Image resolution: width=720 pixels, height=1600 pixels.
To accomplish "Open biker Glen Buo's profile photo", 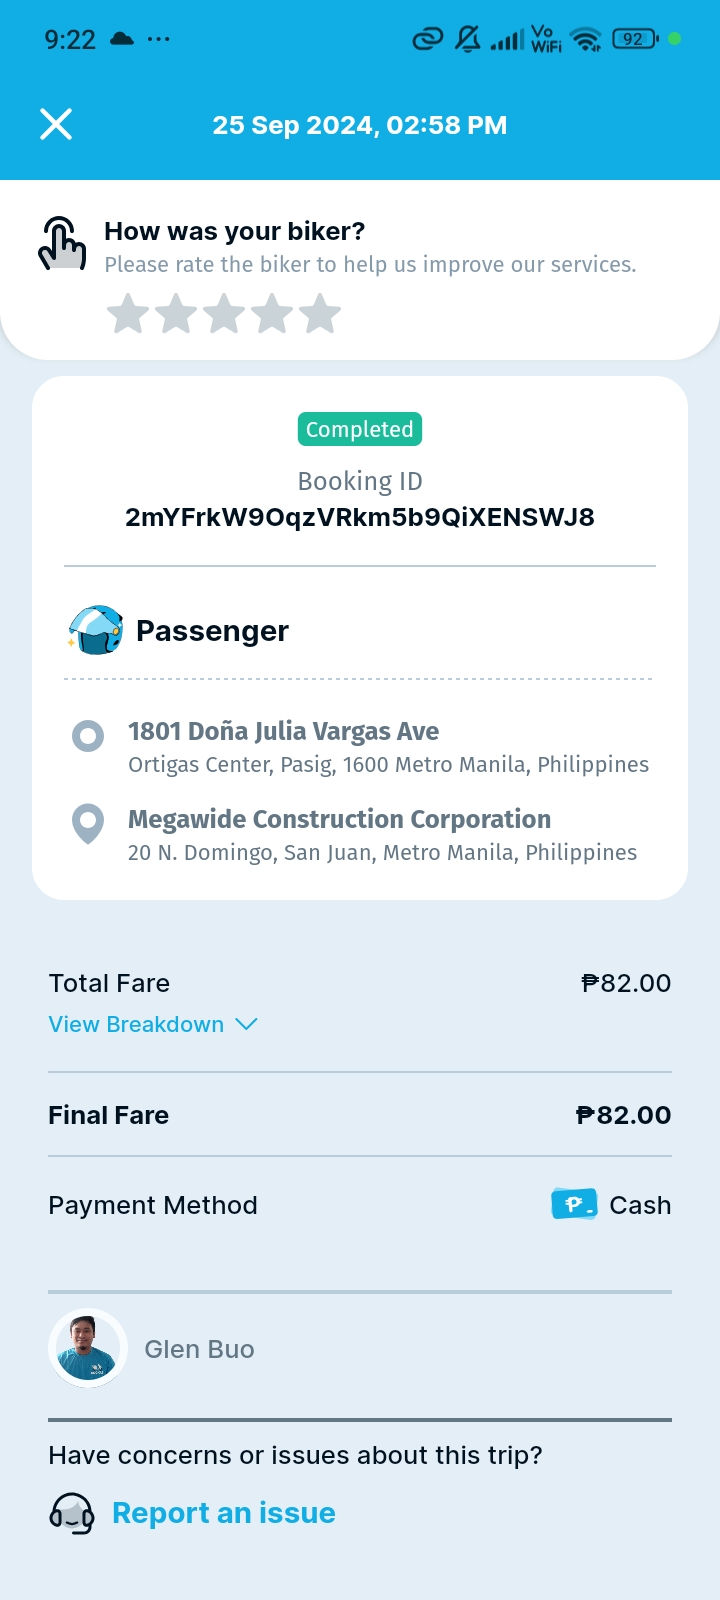I will pyautogui.click(x=88, y=1348).
